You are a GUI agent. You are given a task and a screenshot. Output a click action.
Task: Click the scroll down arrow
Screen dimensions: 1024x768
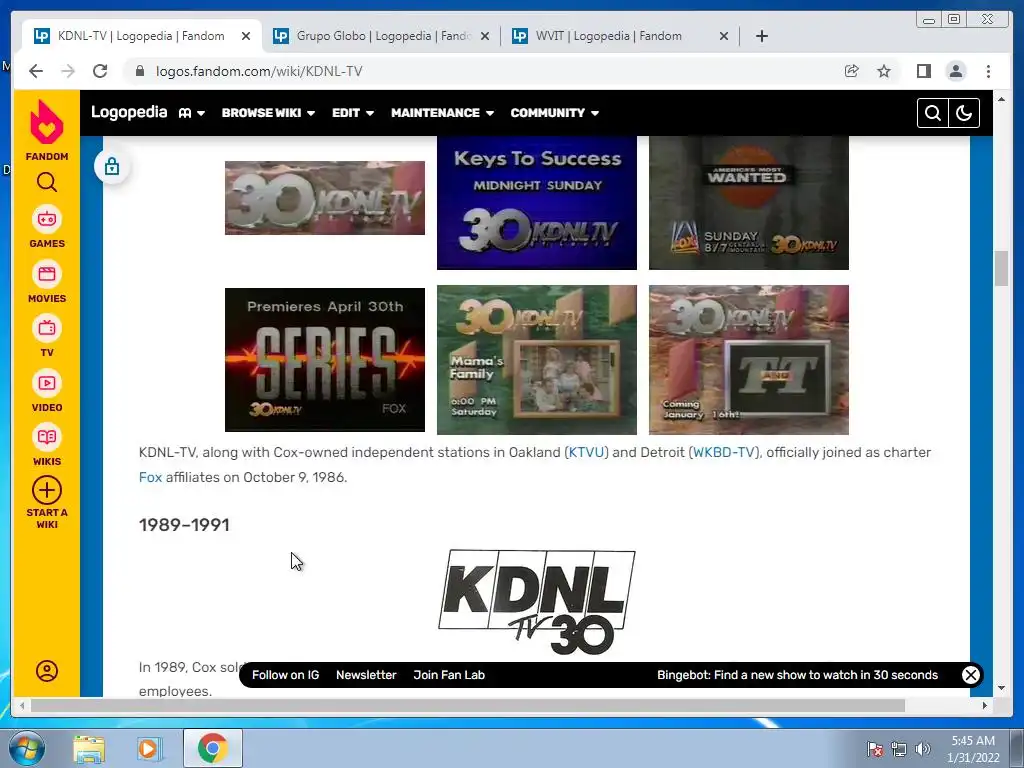(1001, 688)
